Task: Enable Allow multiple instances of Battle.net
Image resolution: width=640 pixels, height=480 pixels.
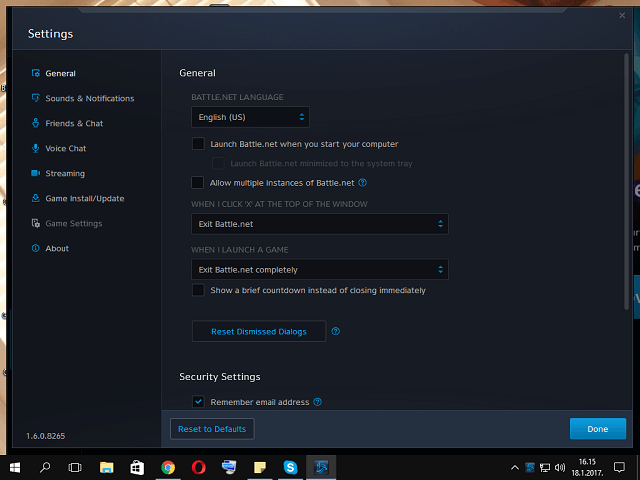Action: click(198, 182)
